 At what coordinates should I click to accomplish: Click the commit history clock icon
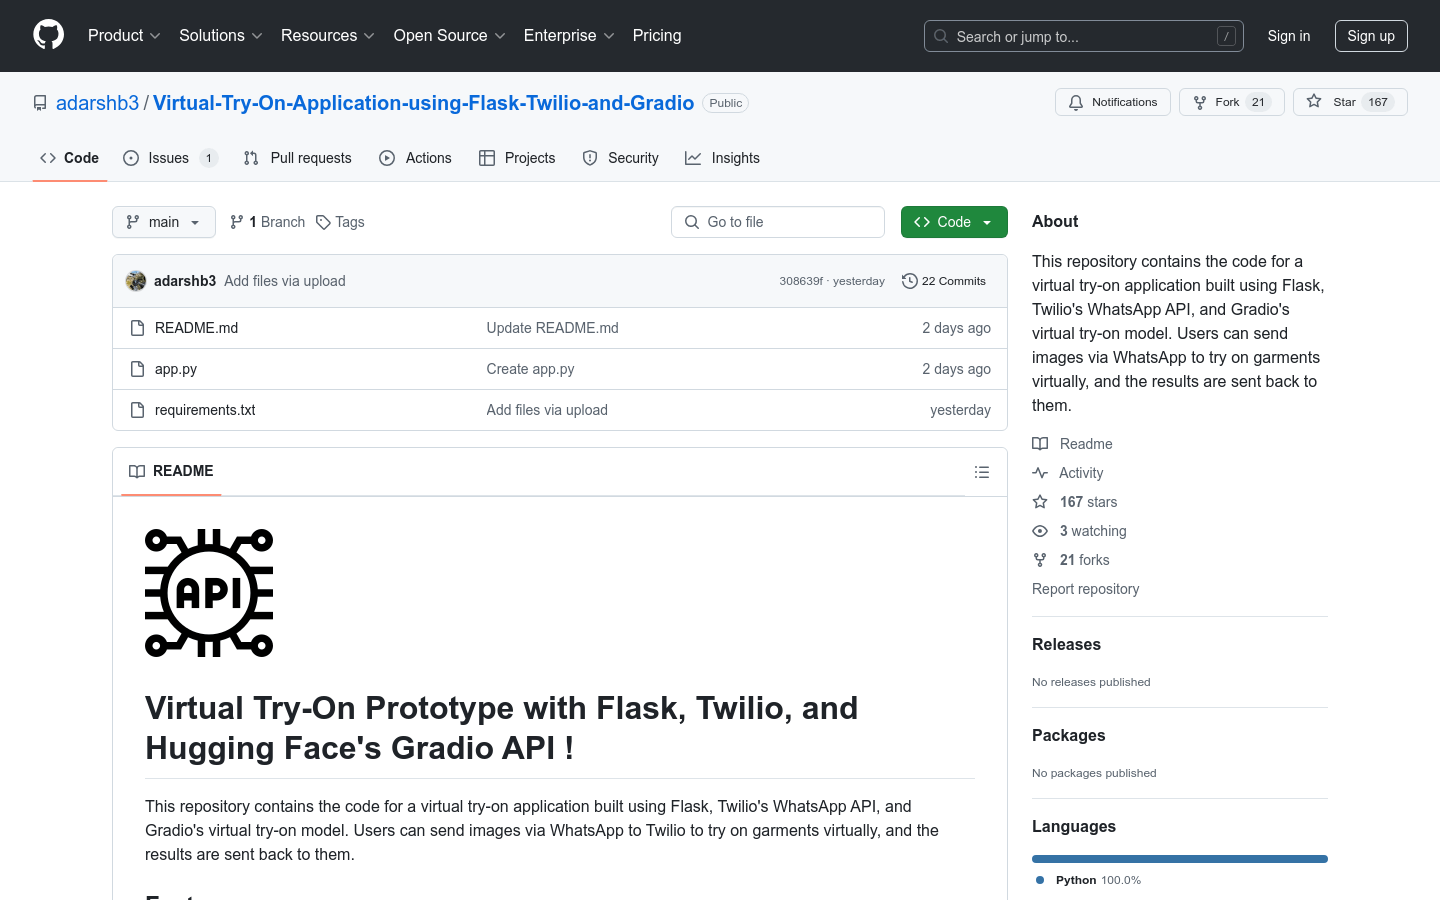coord(909,281)
